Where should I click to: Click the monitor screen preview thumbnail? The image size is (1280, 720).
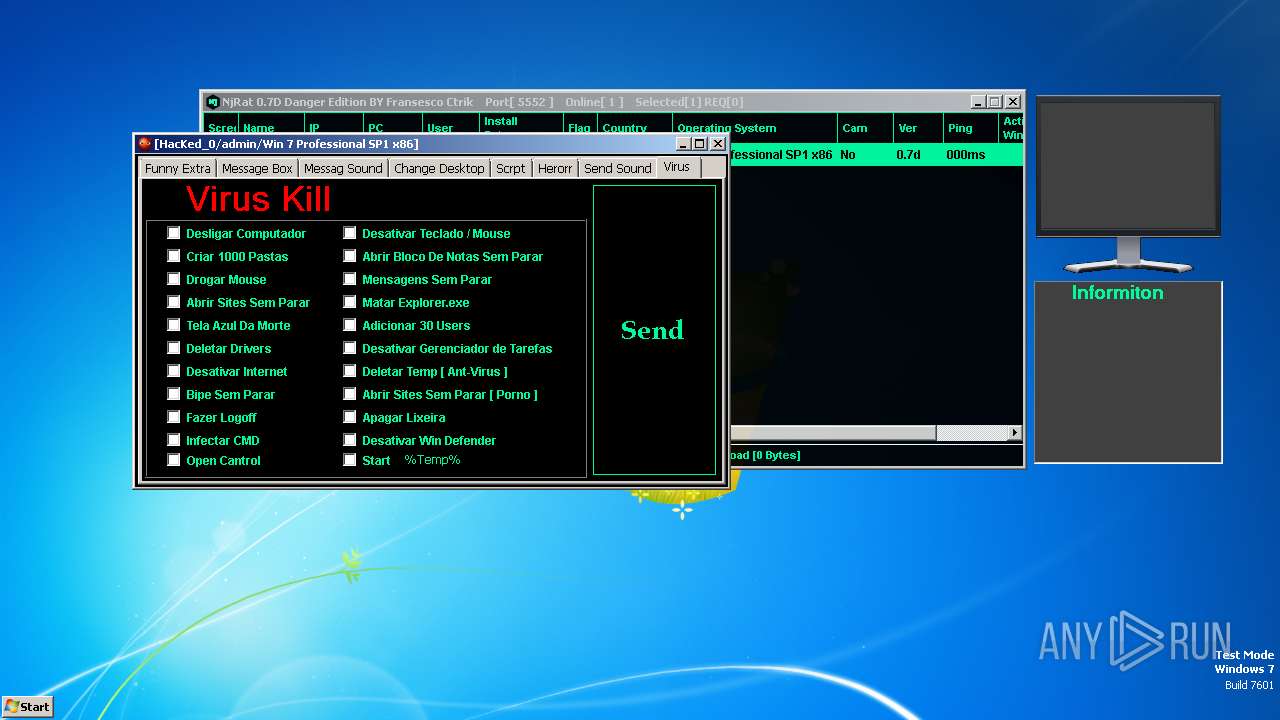pos(1128,166)
